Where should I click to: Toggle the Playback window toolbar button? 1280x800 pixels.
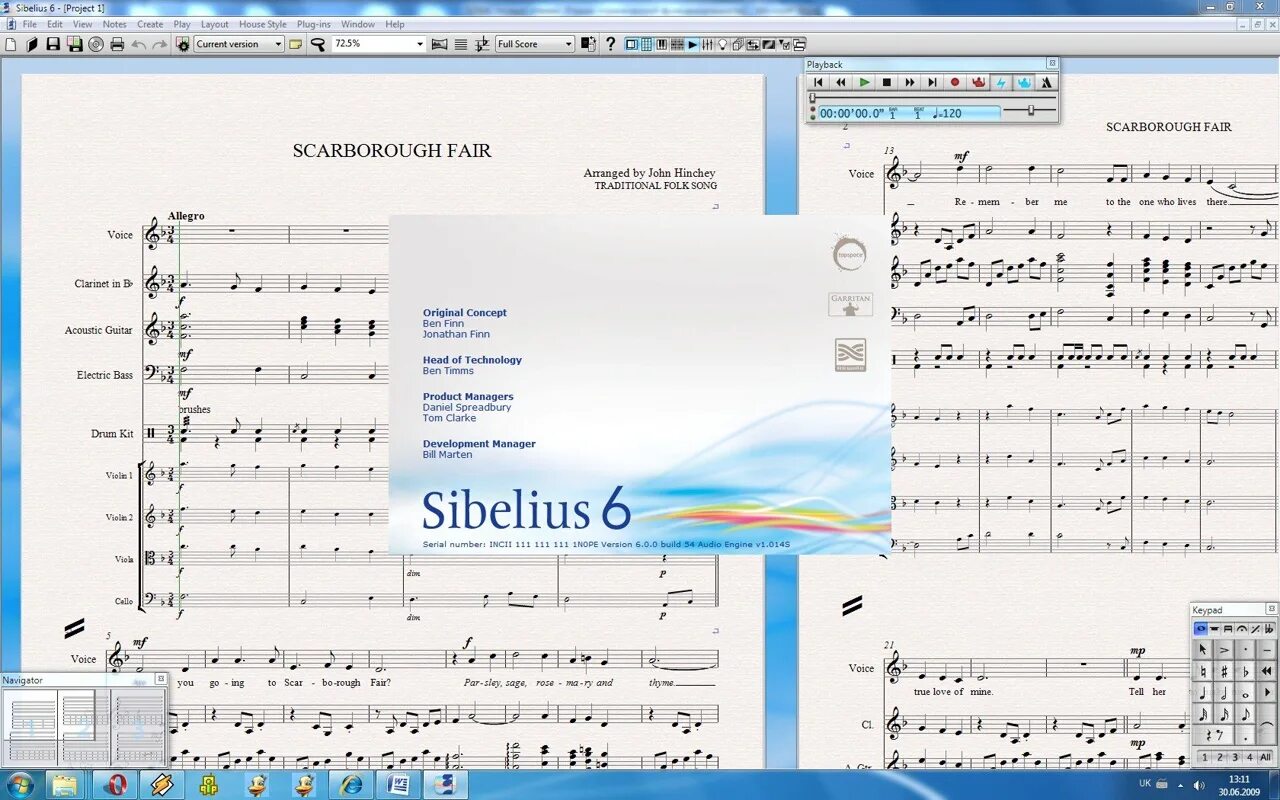pyautogui.click(x=692, y=44)
